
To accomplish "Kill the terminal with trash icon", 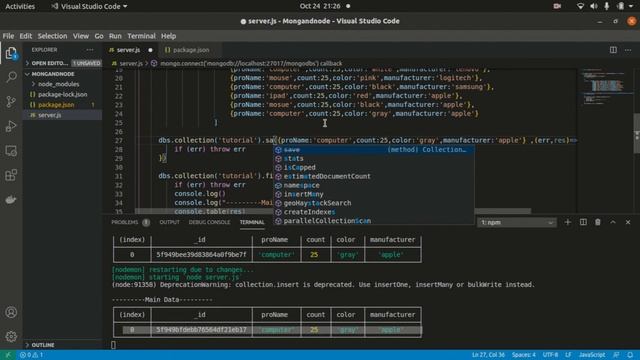I will (598, 222).
